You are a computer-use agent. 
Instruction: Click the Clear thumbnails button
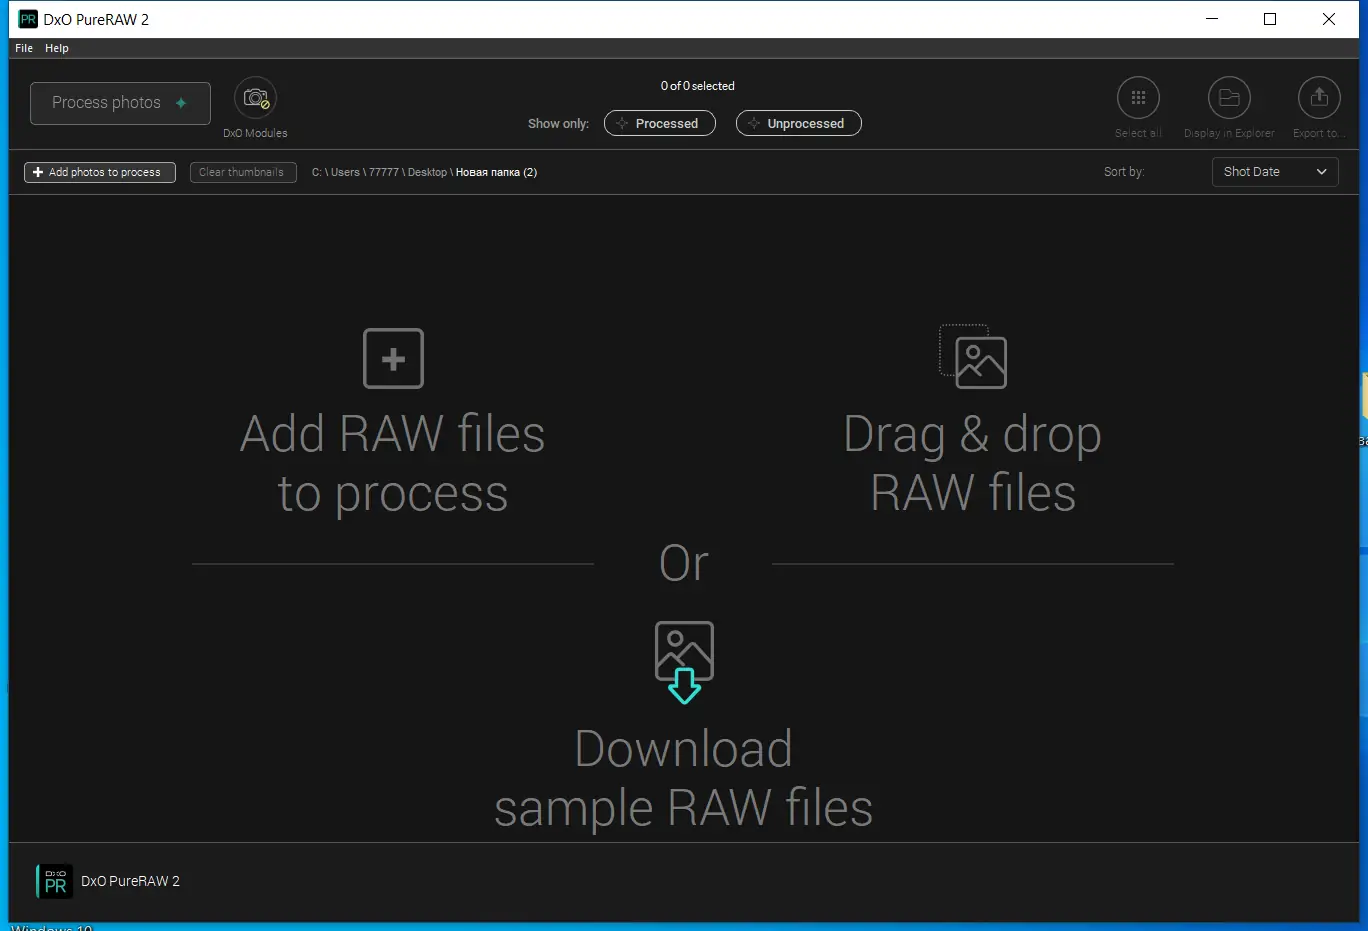(x=243, y=172)
